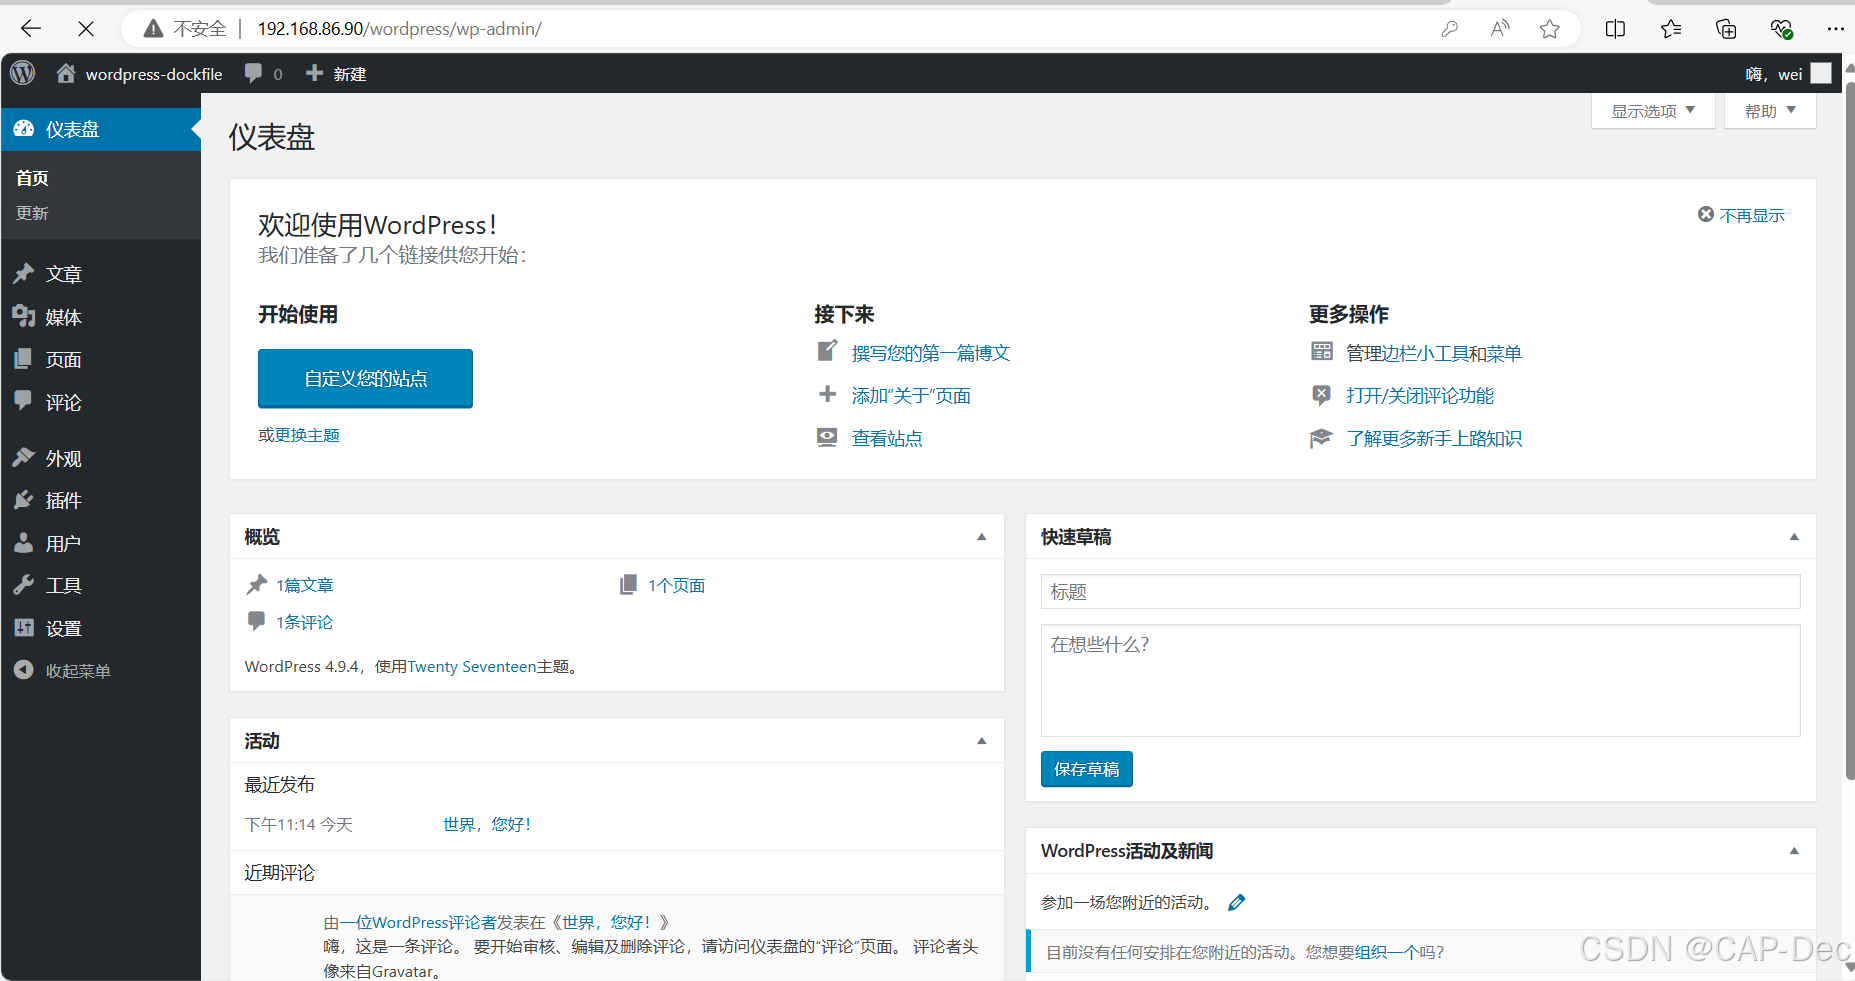1855x981 pixels.
Task: Click the browser back arrow
Action: [x=31, y=29]
